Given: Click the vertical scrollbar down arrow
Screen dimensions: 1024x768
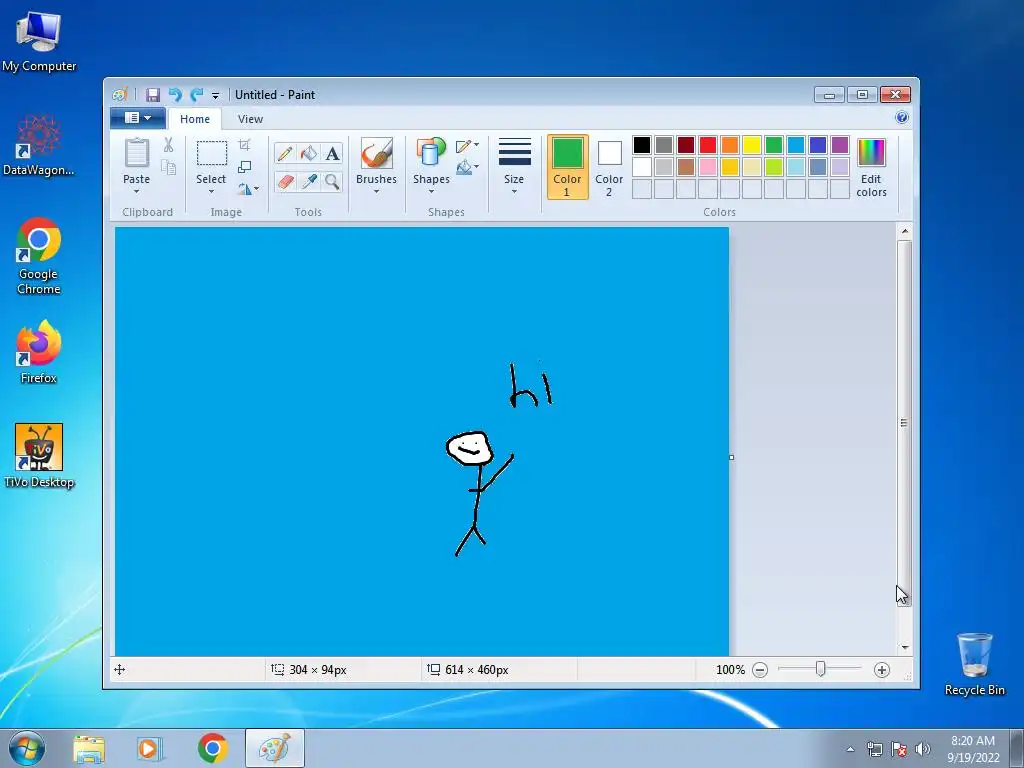Looking at the screenshot, I should point(904,647).
